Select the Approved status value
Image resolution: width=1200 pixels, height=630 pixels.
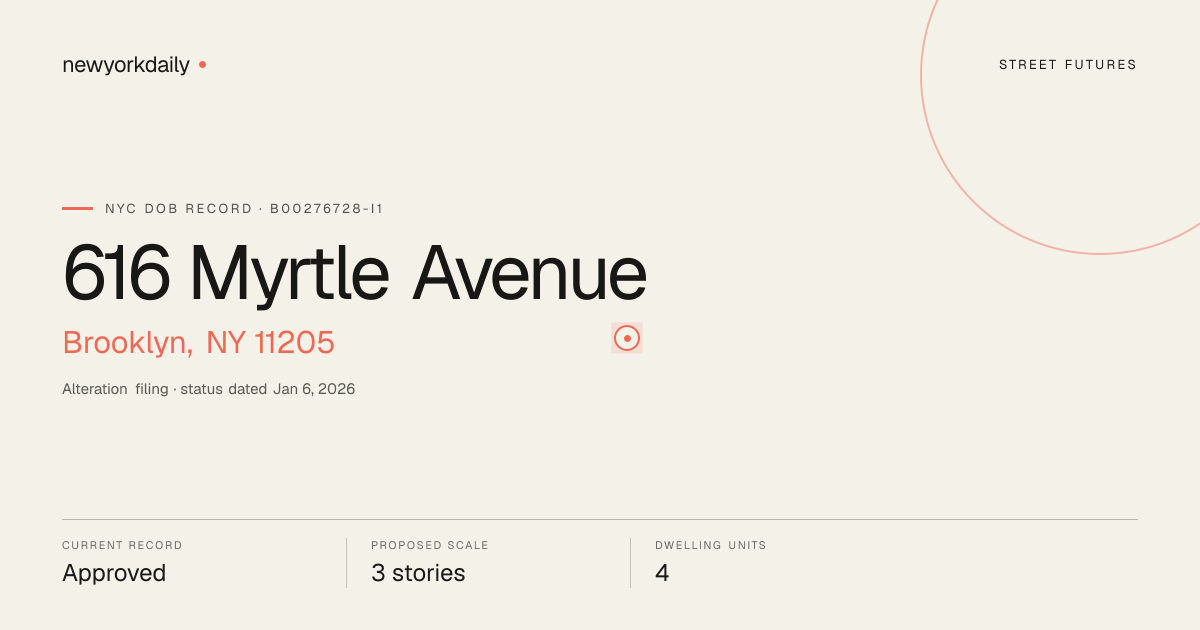pyautogui.click(x=114, y=574)
